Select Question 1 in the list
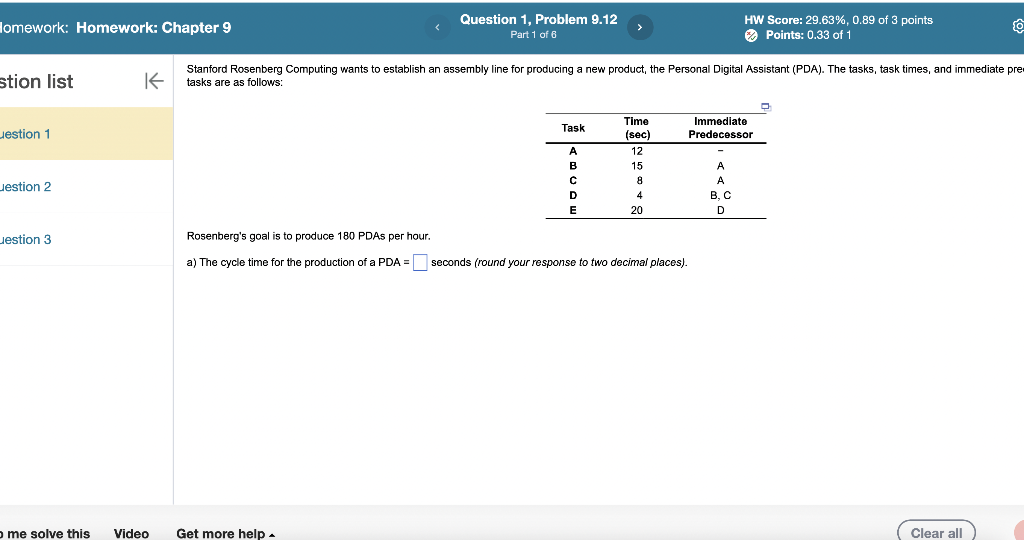Screen dimensions: 1024x540 pyautogui.click(x=86, y=134)
